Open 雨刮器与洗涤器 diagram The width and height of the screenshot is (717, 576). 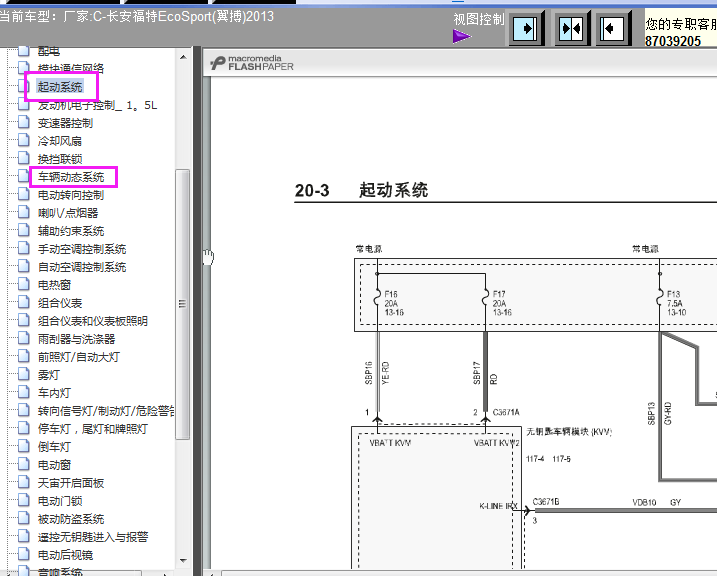point(76,339)
